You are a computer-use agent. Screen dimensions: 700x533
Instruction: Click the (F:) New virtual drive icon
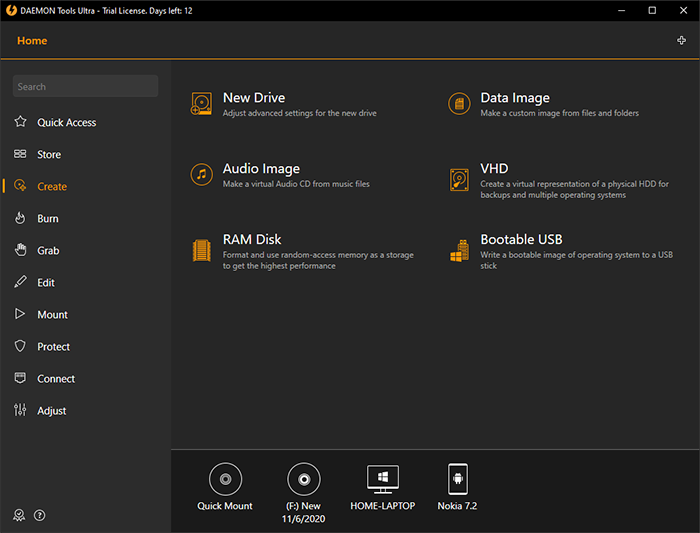pos(304,479)
